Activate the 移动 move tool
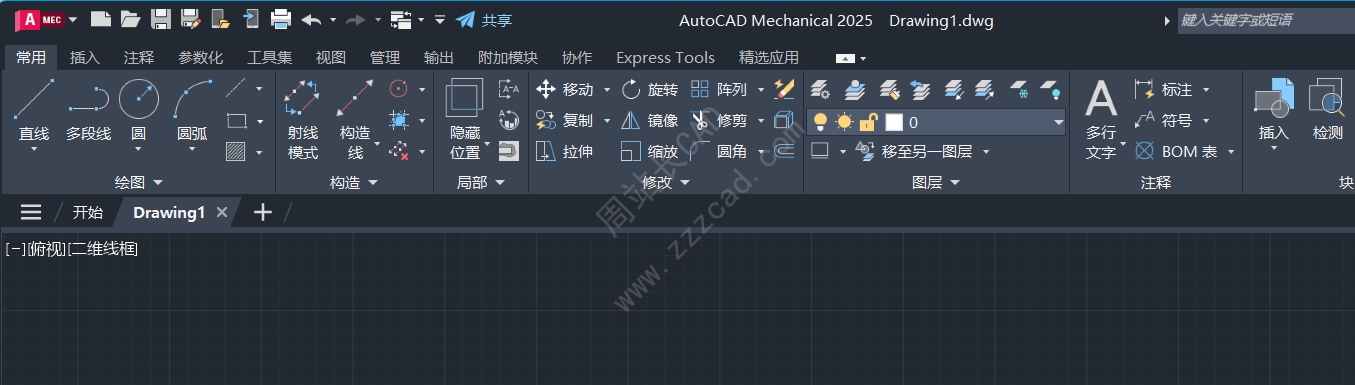 click(x=565, y=90)
